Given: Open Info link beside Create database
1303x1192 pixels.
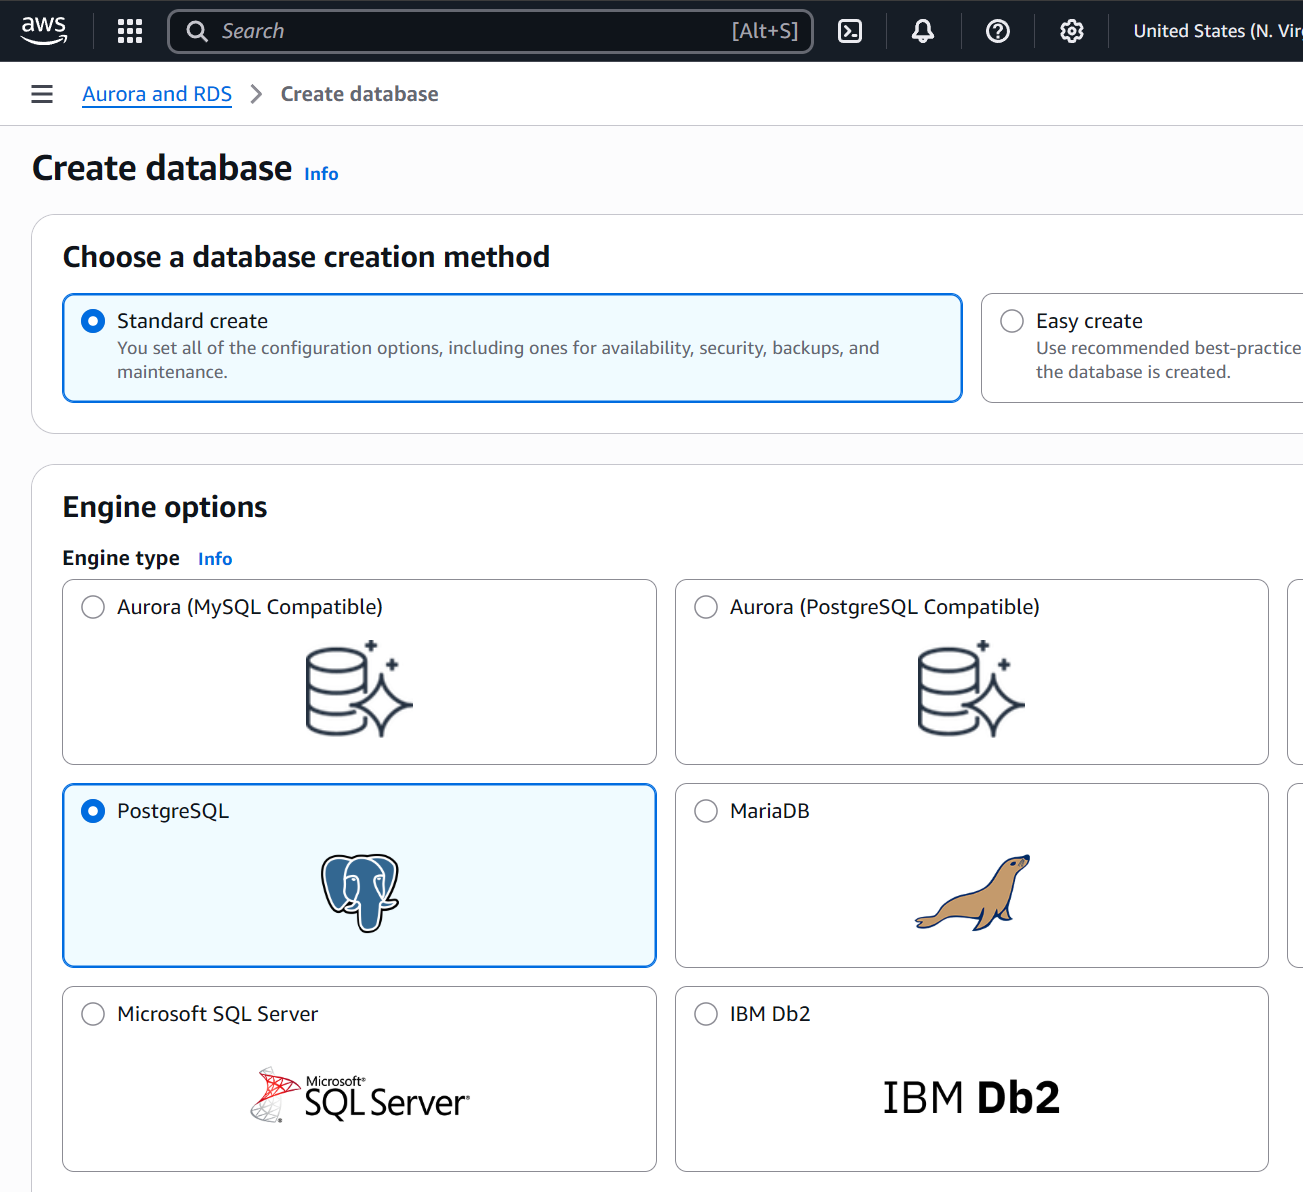Looking at the screenshot, I should coord(321,174).
